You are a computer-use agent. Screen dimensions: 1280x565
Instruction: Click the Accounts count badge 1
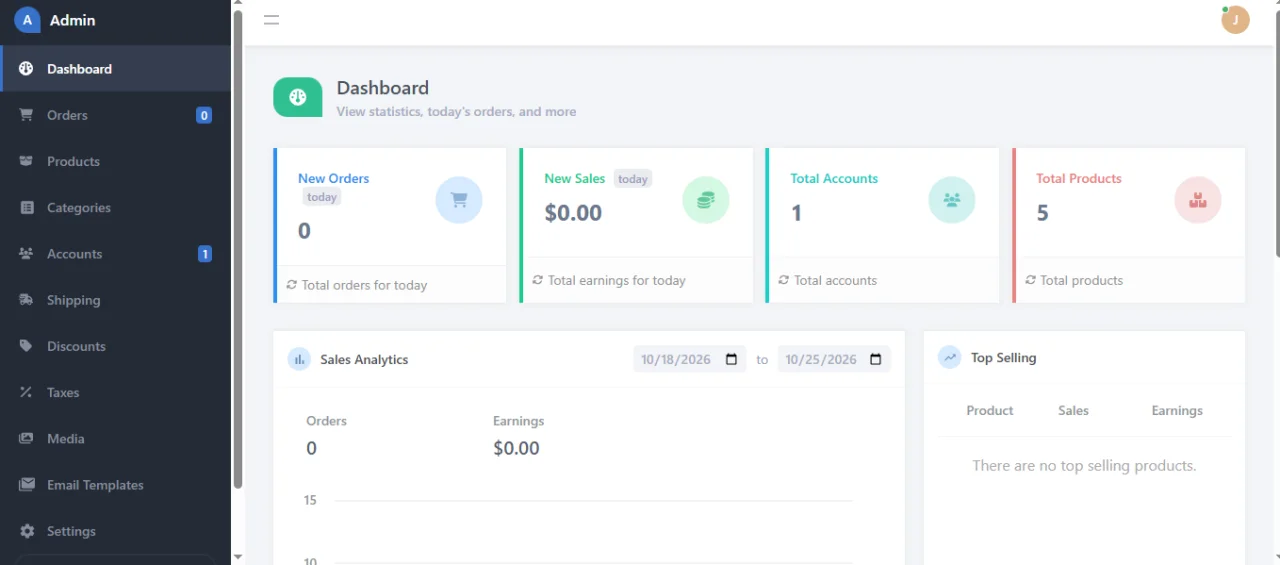204,254
